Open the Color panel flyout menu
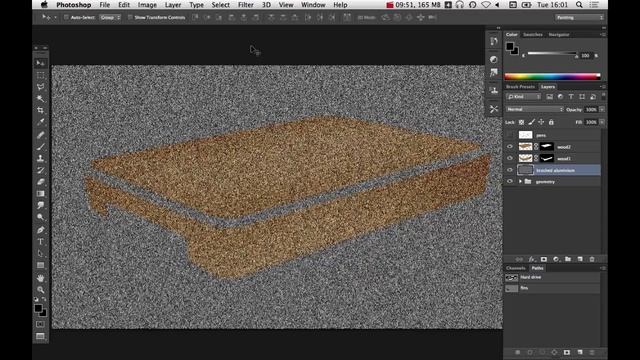The image size is (640, 360). coord(603,35)
